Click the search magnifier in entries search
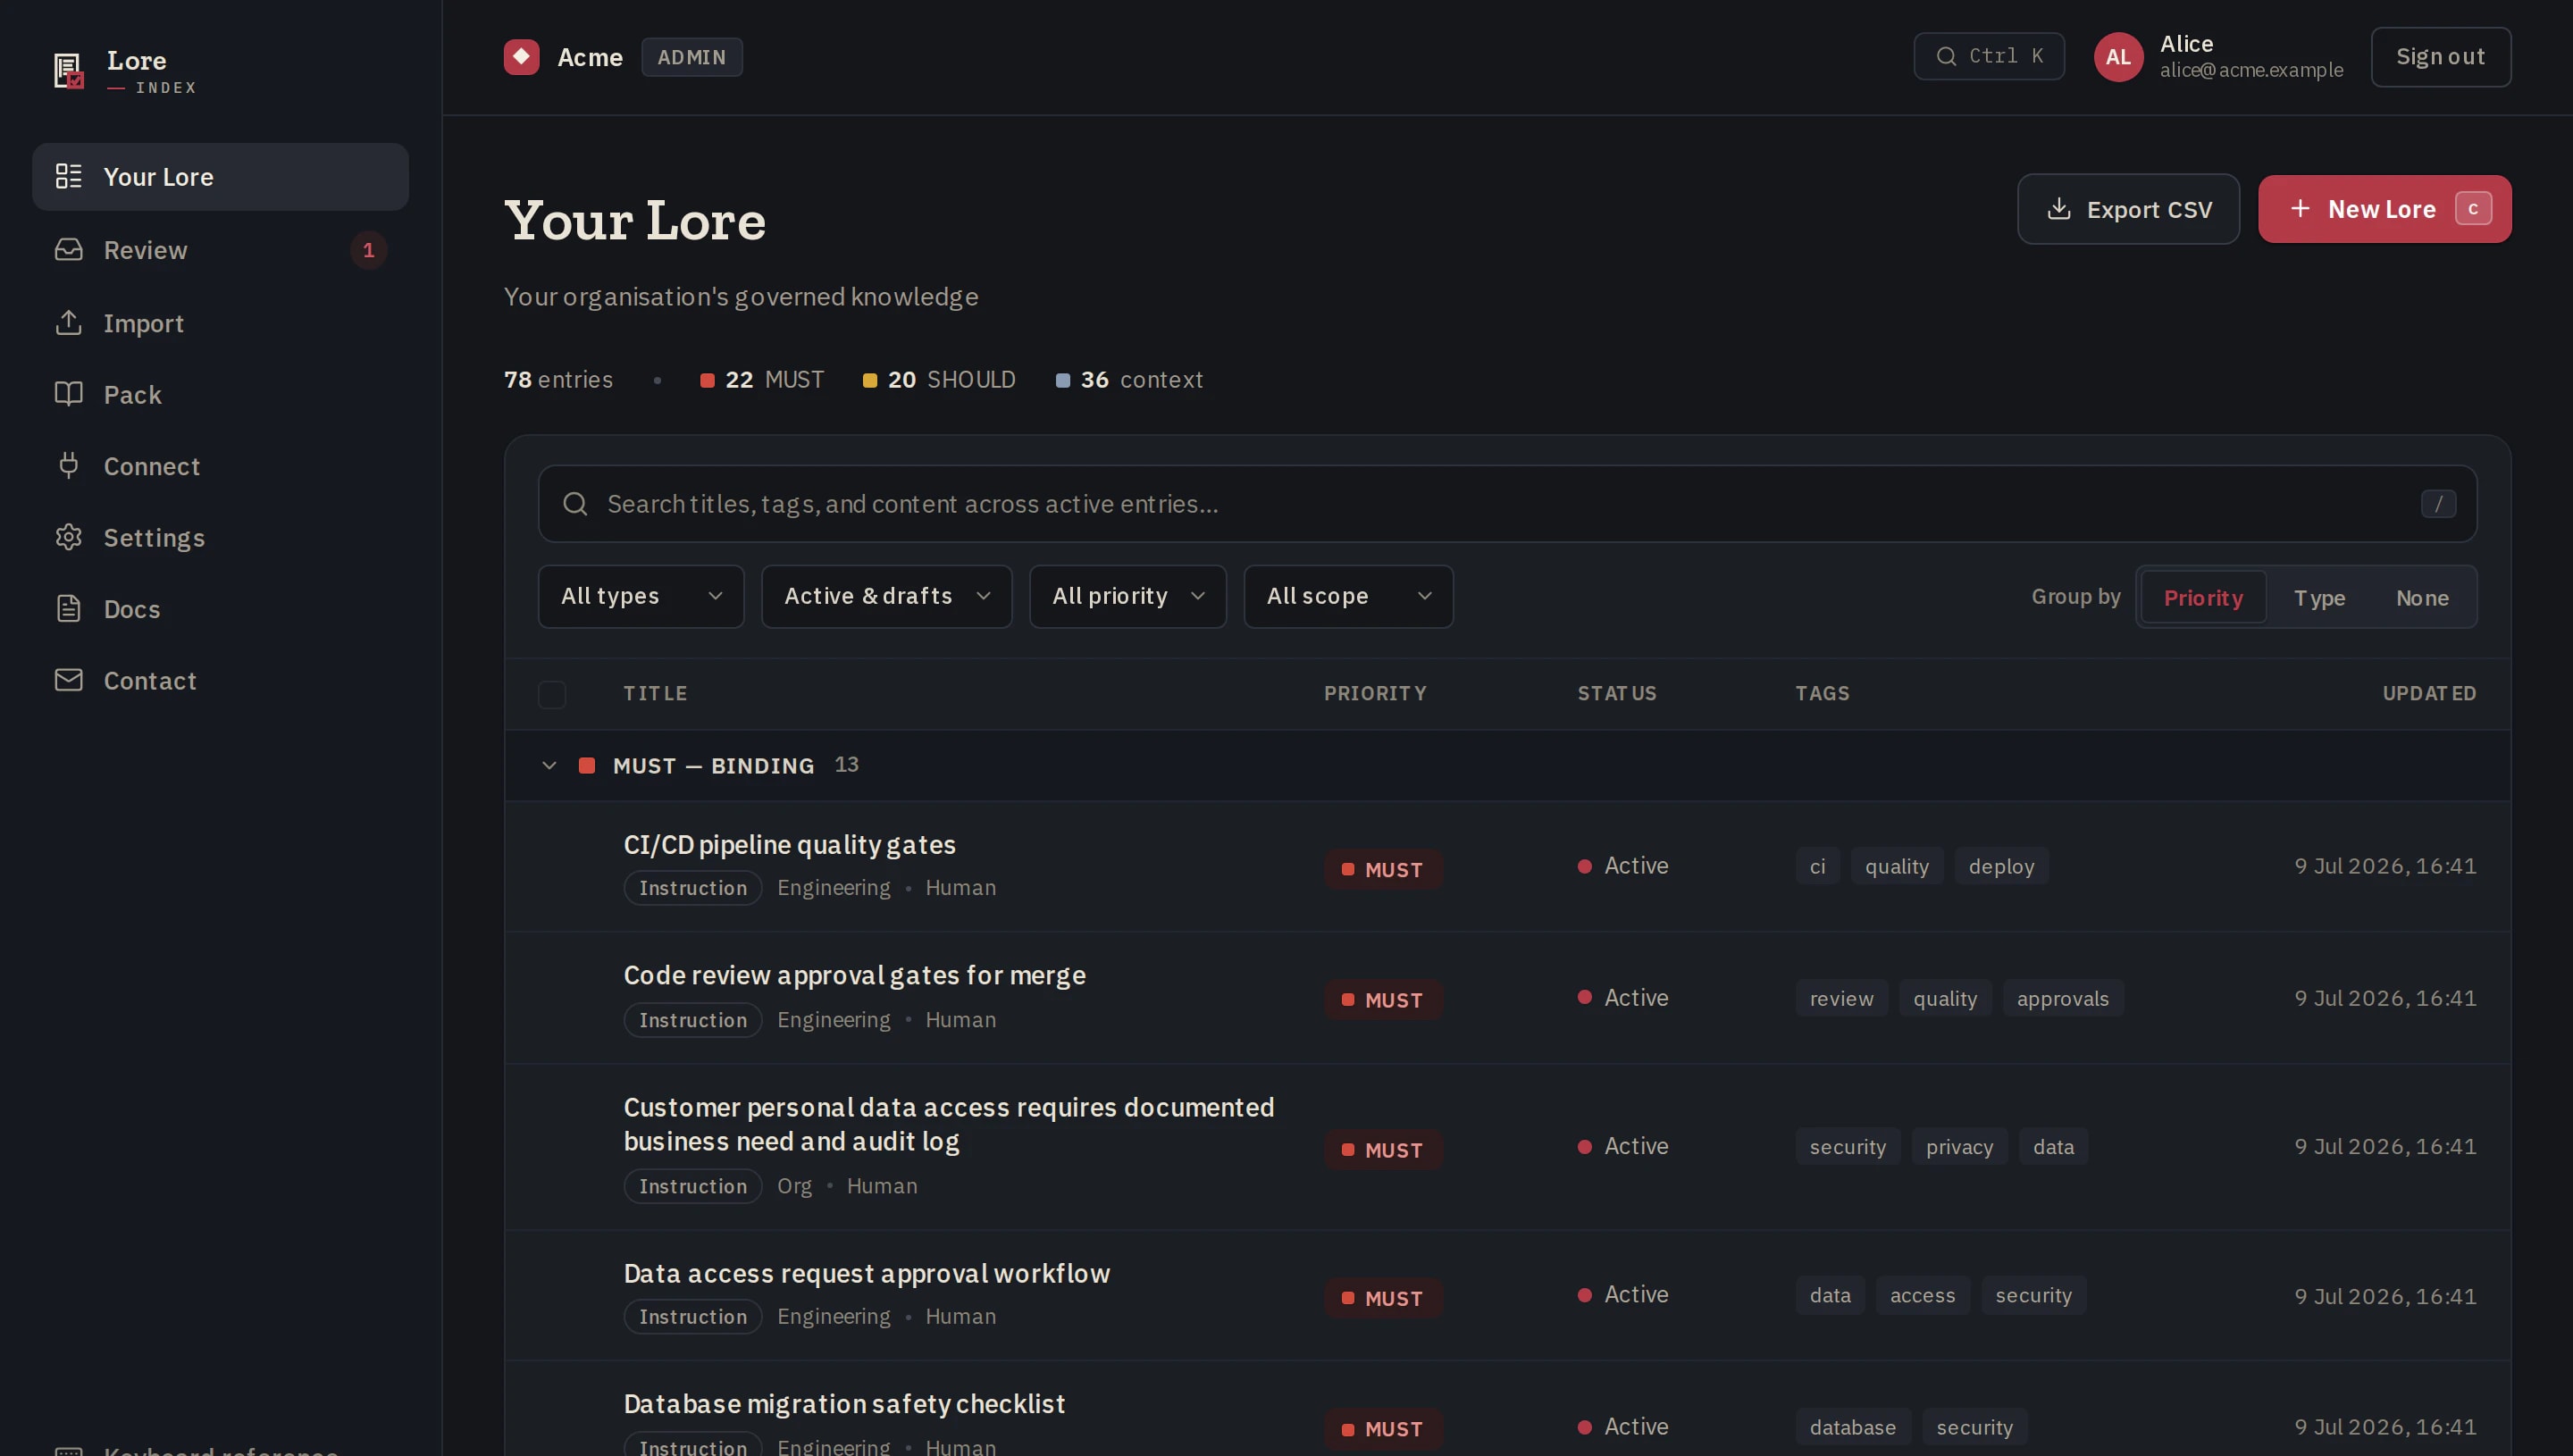This screenshot has width=2573, height=1456. click(x=575, y=503)
